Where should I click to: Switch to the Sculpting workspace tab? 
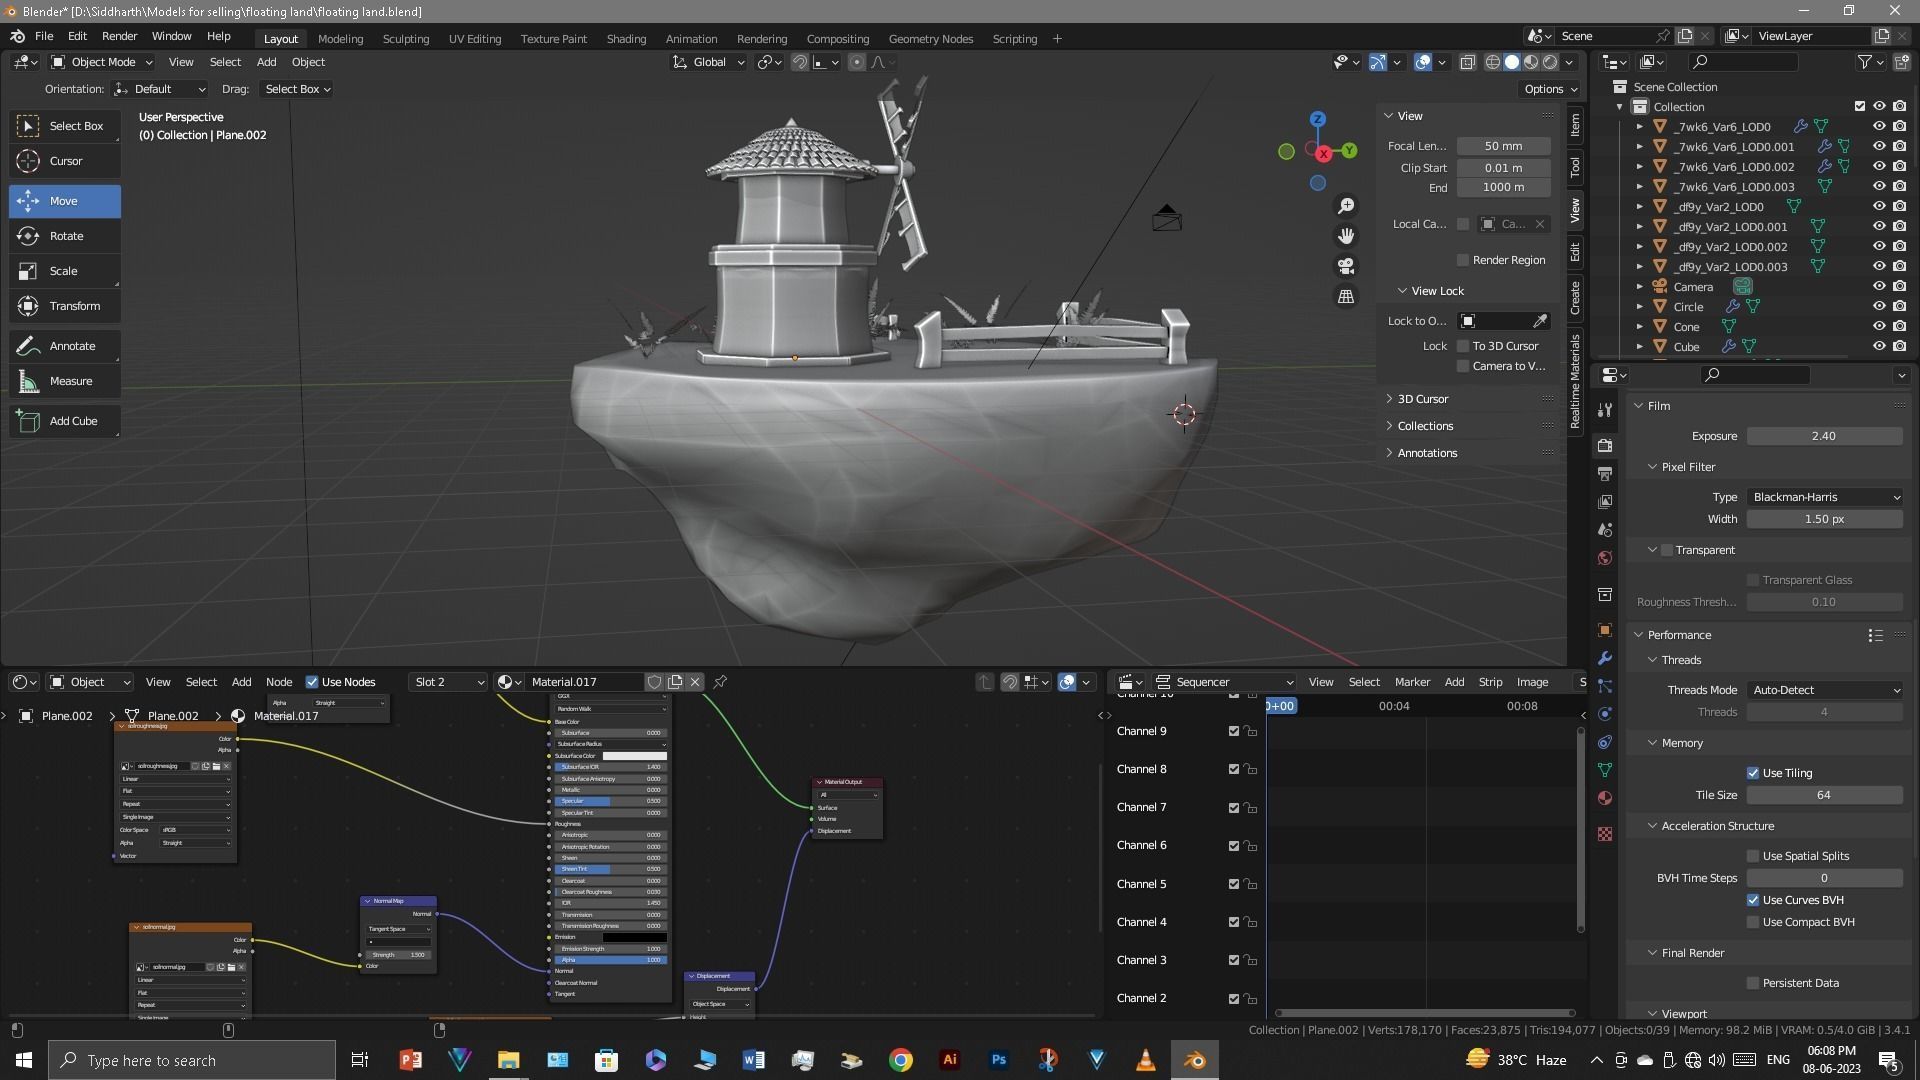point(406,39)
